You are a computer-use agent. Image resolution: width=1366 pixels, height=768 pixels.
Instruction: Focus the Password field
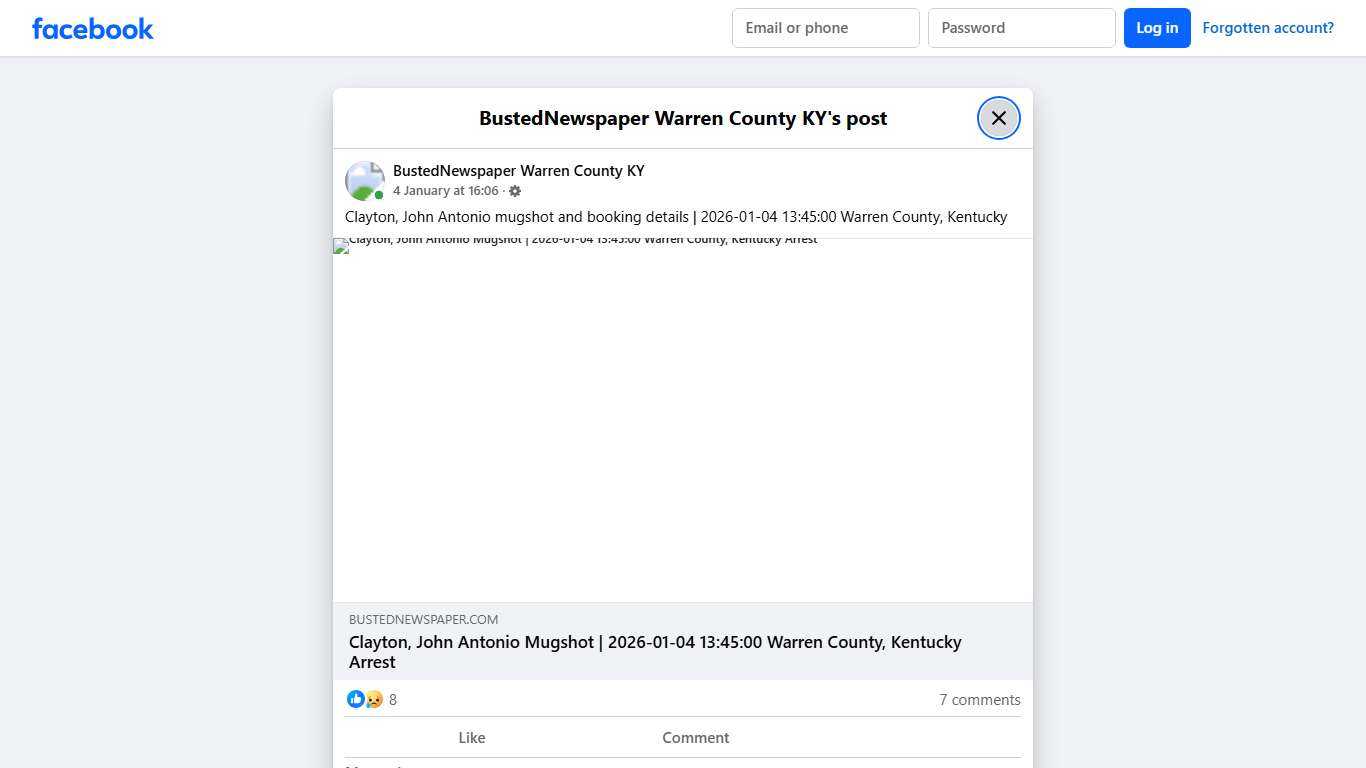point(1021,28)
